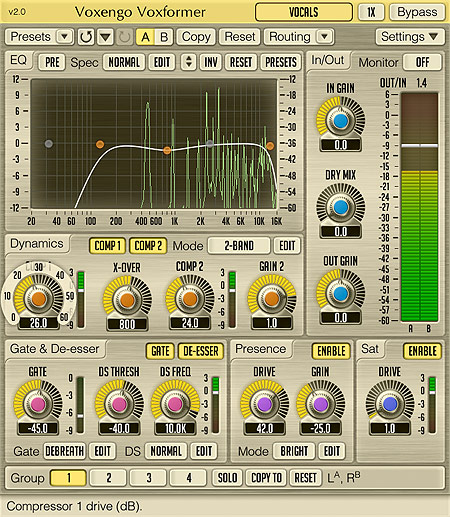Image resolution: width=450 pixels, height=517 pixels.
Task: Toggle the GATE enable button
Action: tap(160, 351)
